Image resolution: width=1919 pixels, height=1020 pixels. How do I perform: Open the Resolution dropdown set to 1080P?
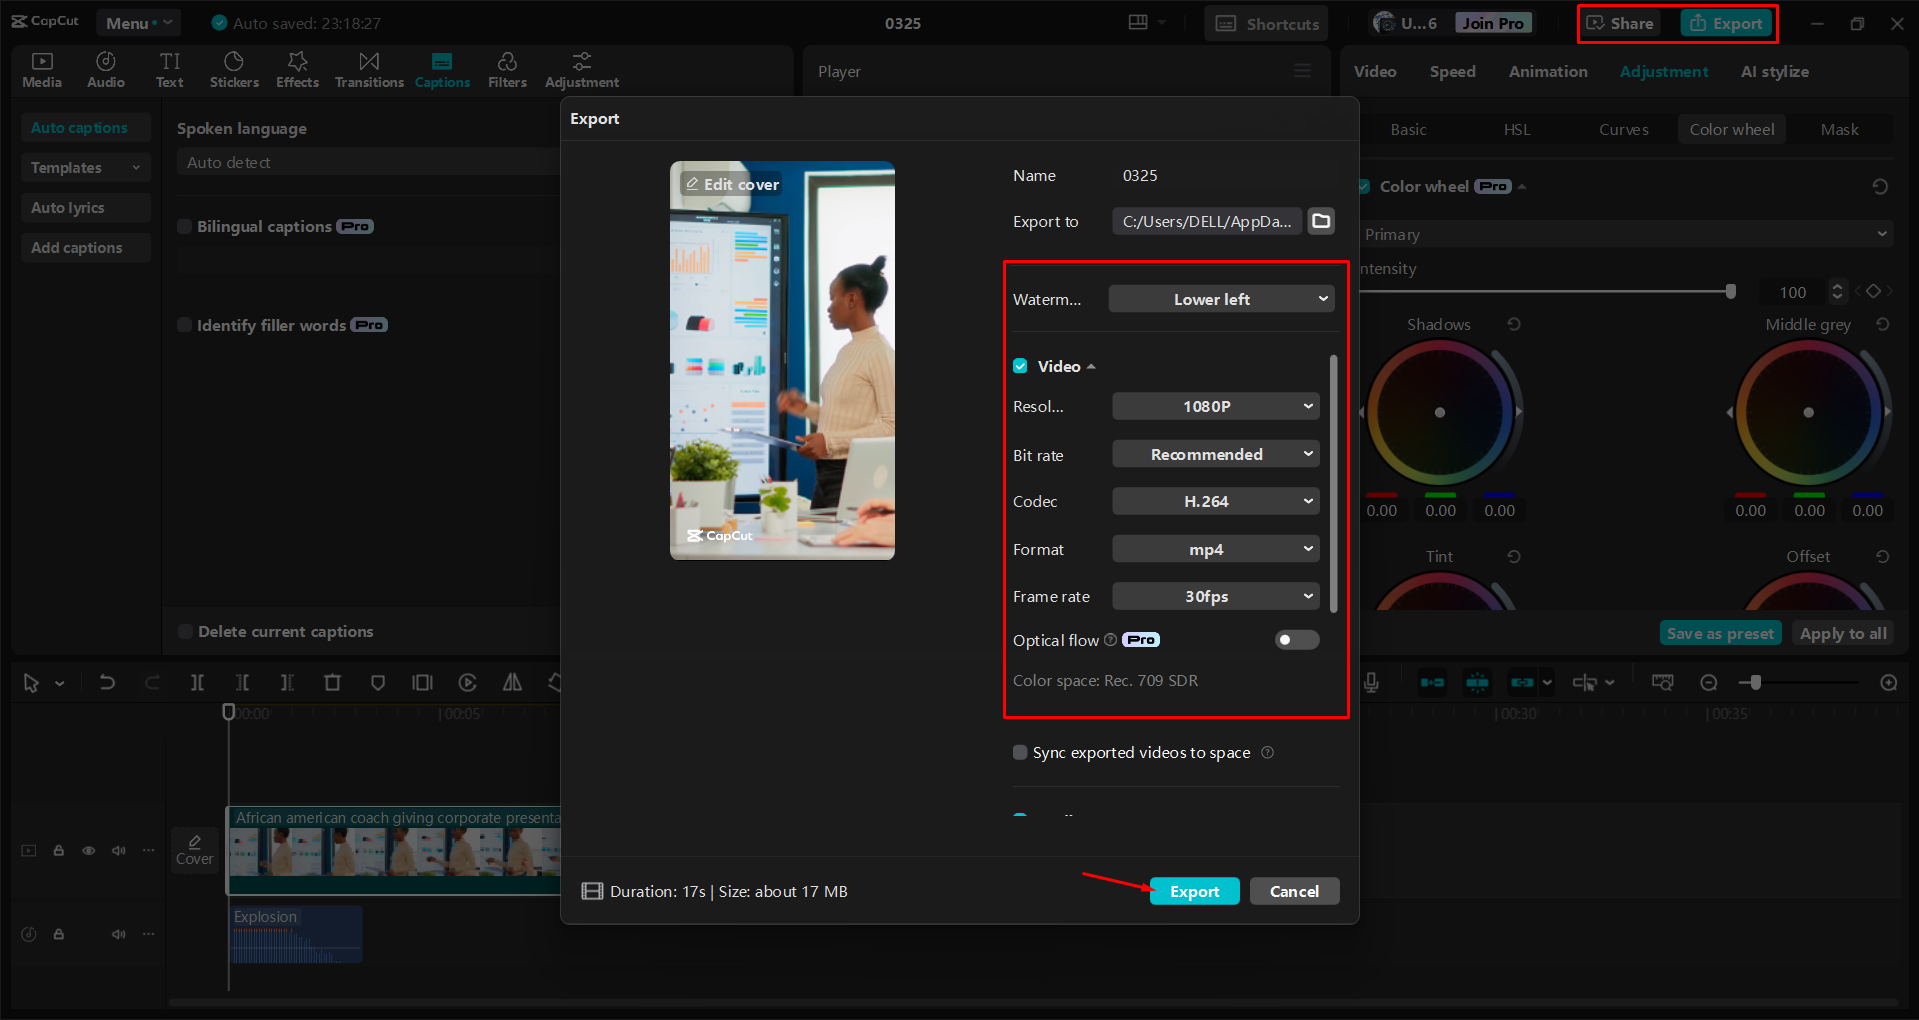coord(1215,406)
